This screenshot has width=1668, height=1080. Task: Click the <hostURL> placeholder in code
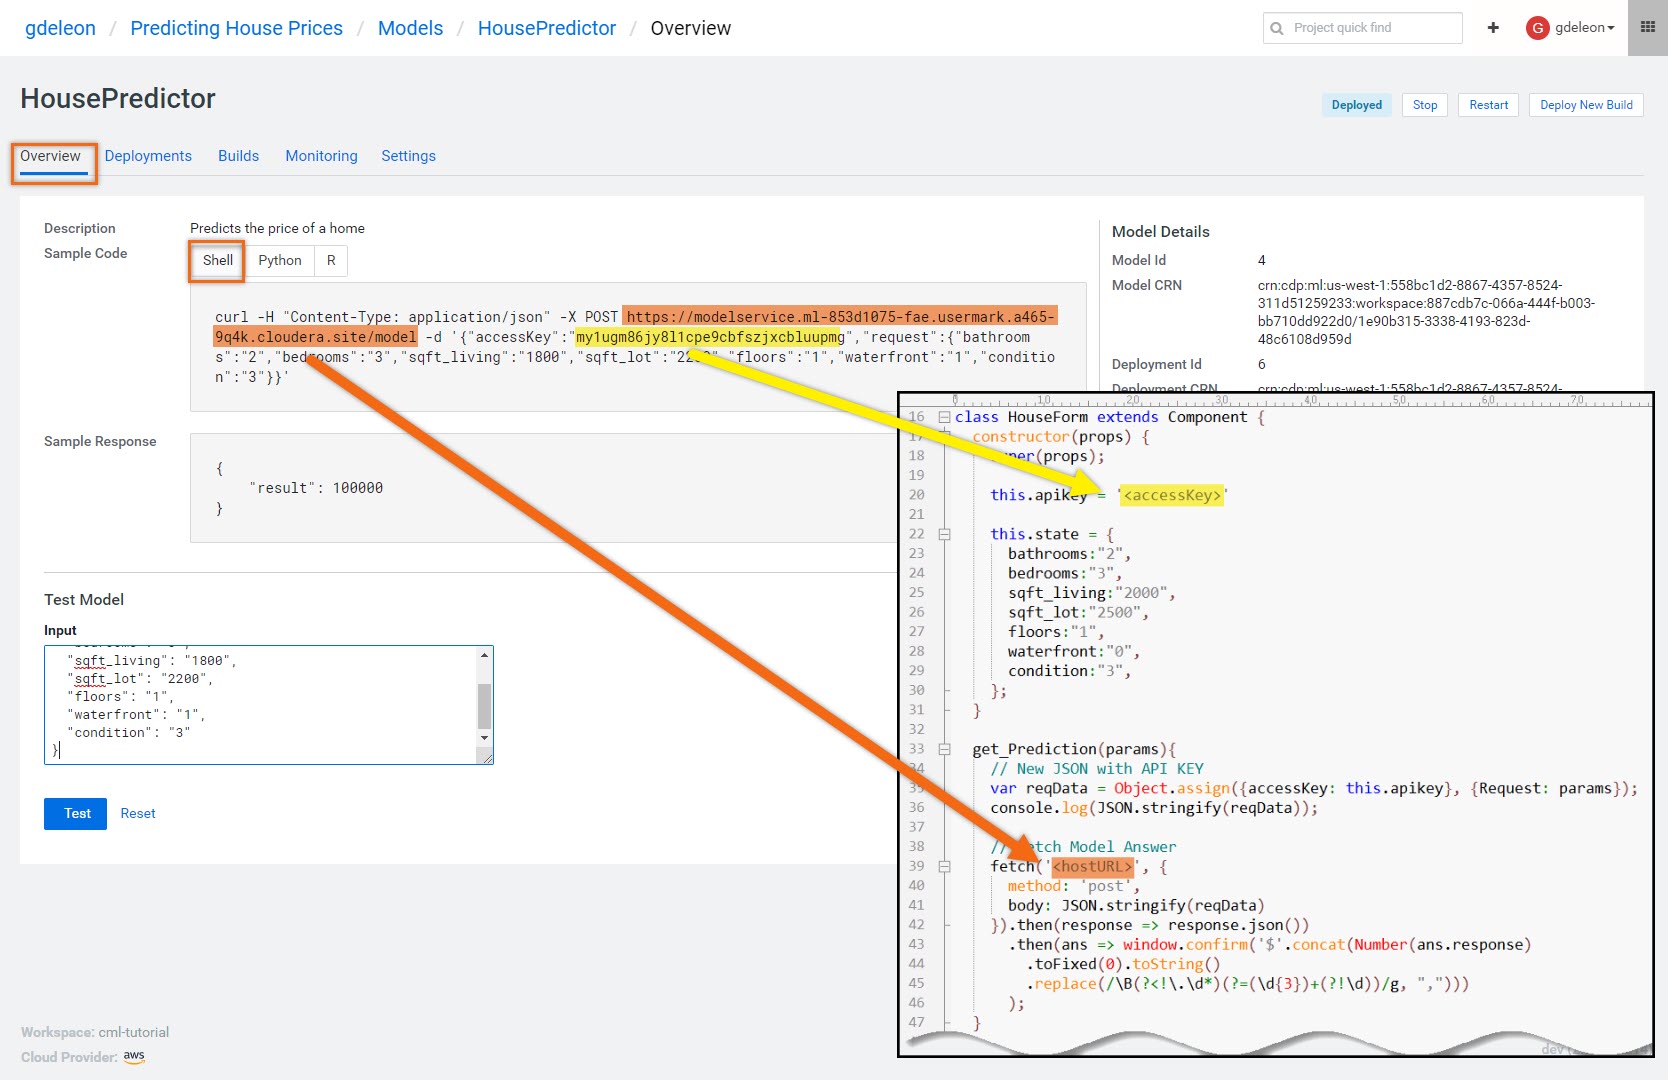tap(1094, 866)
